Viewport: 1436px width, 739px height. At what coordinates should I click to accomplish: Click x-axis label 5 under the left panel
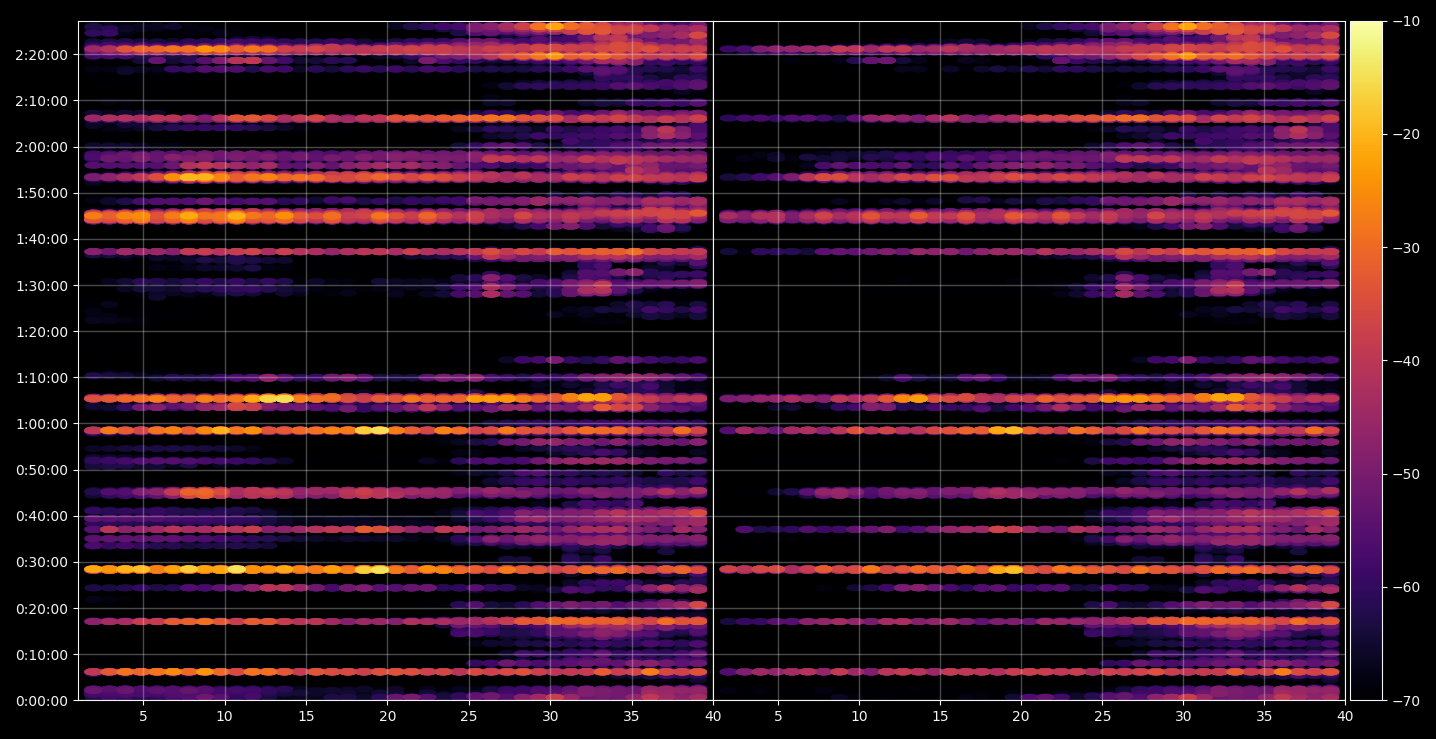coord(143,716)
